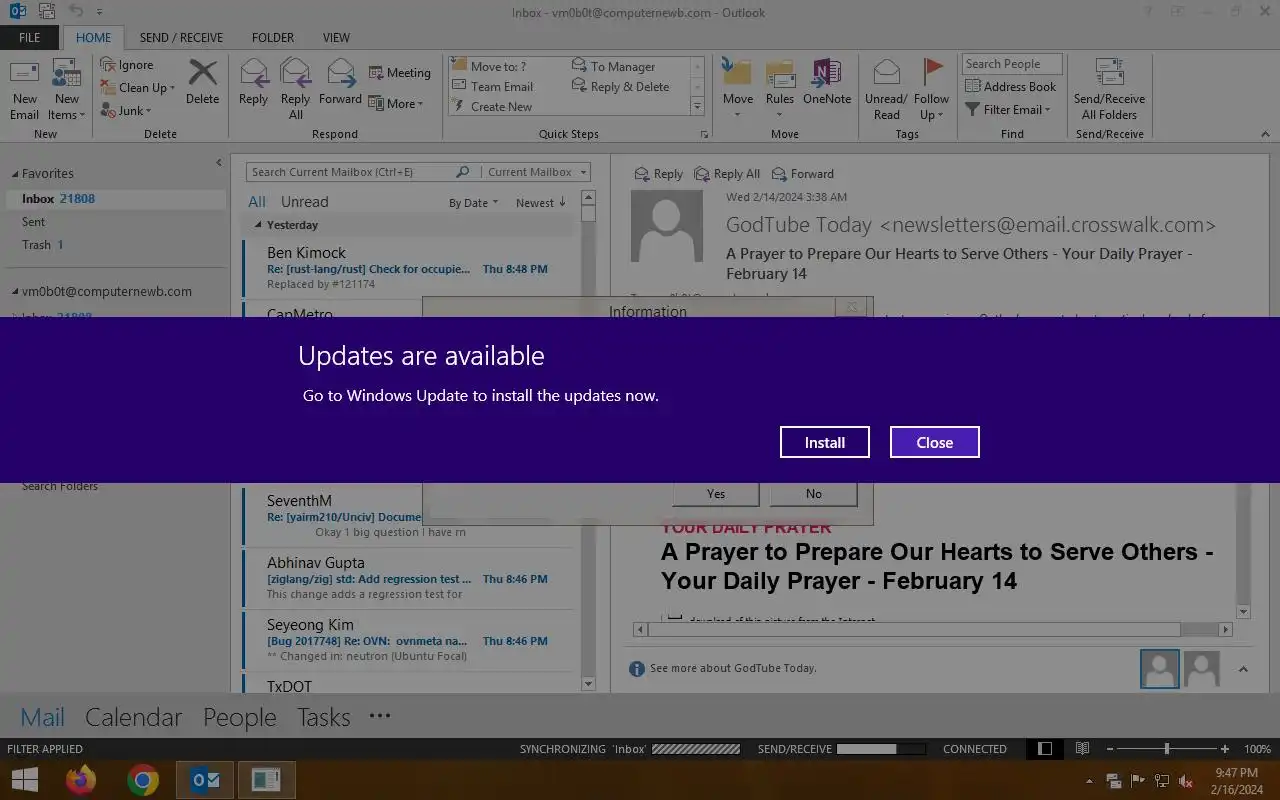
Task: Toggle Newest sort order
Action: pyautogui.click(x=541, y=203)
